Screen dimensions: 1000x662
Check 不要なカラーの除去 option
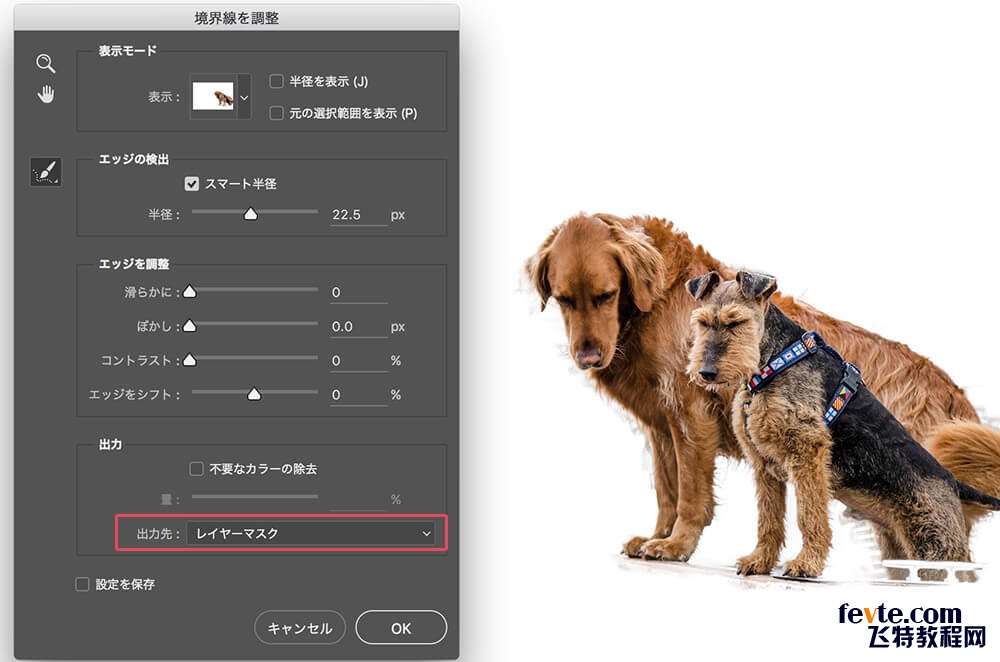(196, 469)
